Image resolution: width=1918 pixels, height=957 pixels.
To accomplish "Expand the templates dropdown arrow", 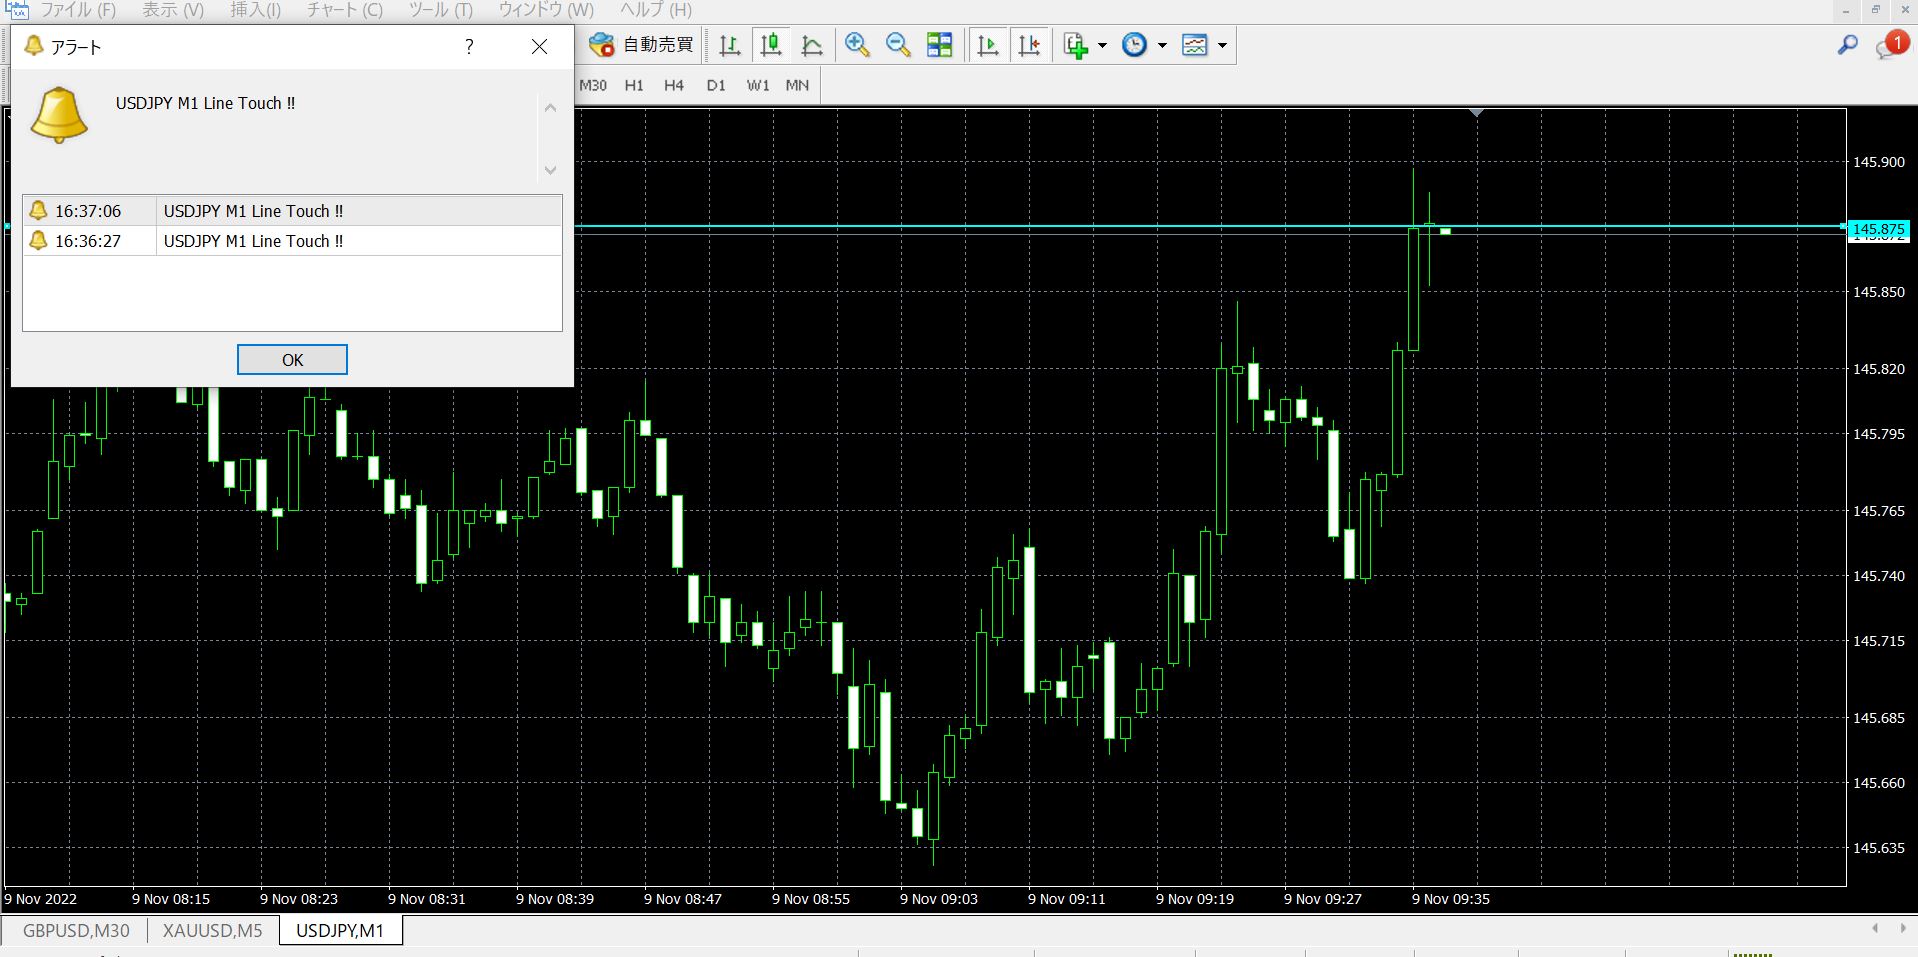I will pyautogui.click(x=1222, y=45).
